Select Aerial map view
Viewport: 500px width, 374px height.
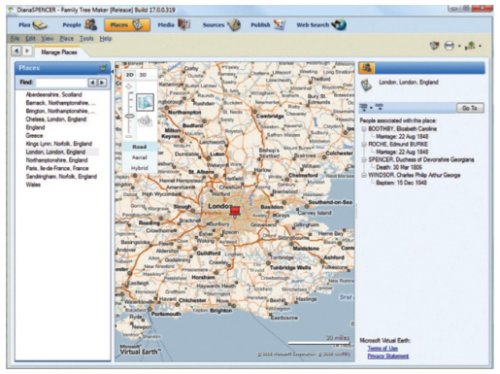(x=139, y=157)
